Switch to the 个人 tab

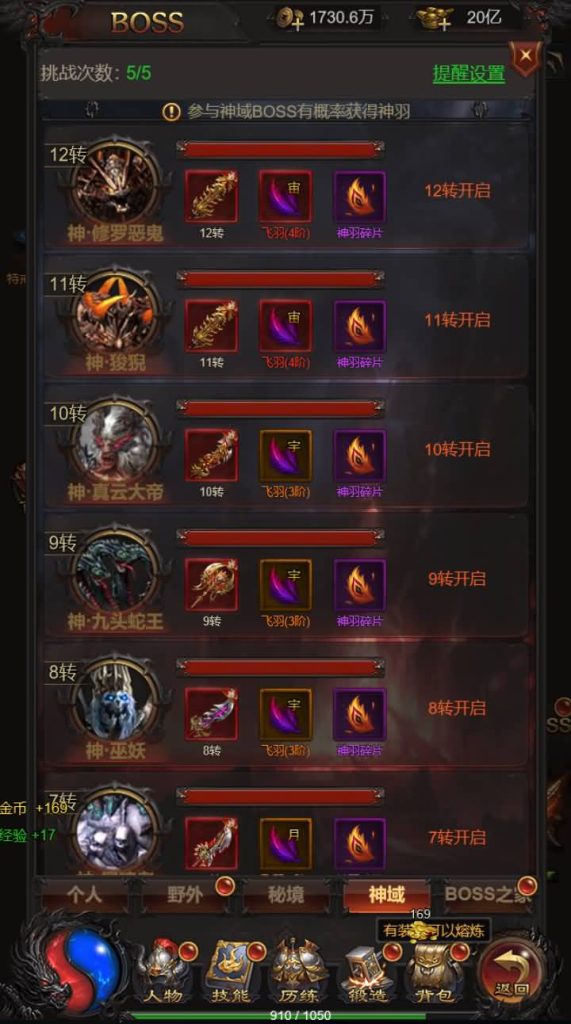pyautogui.click(x=84, y=895)
